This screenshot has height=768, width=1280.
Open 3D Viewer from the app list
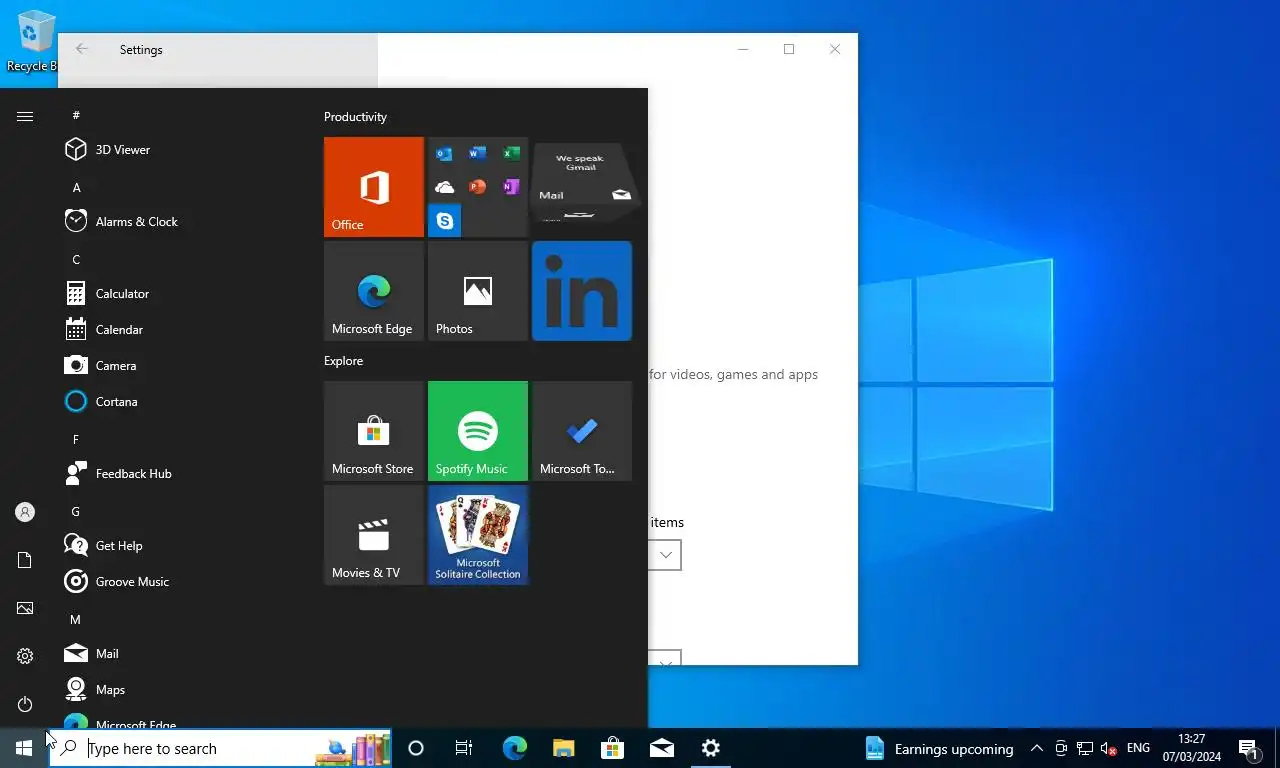180,150
